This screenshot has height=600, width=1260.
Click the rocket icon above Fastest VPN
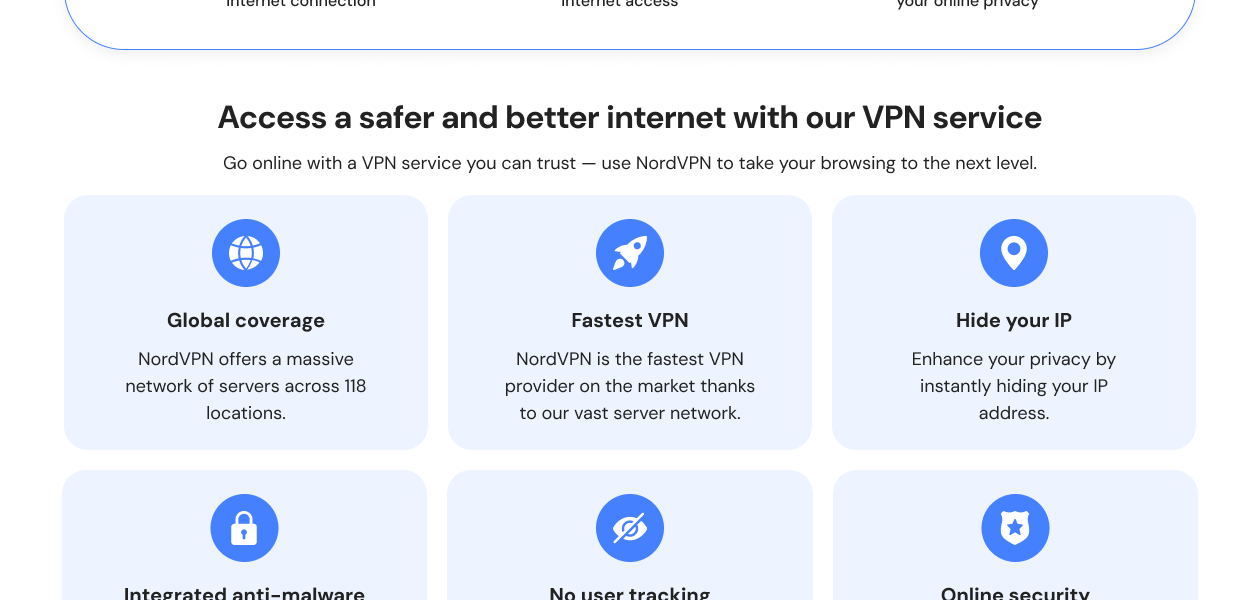point(630,253)
